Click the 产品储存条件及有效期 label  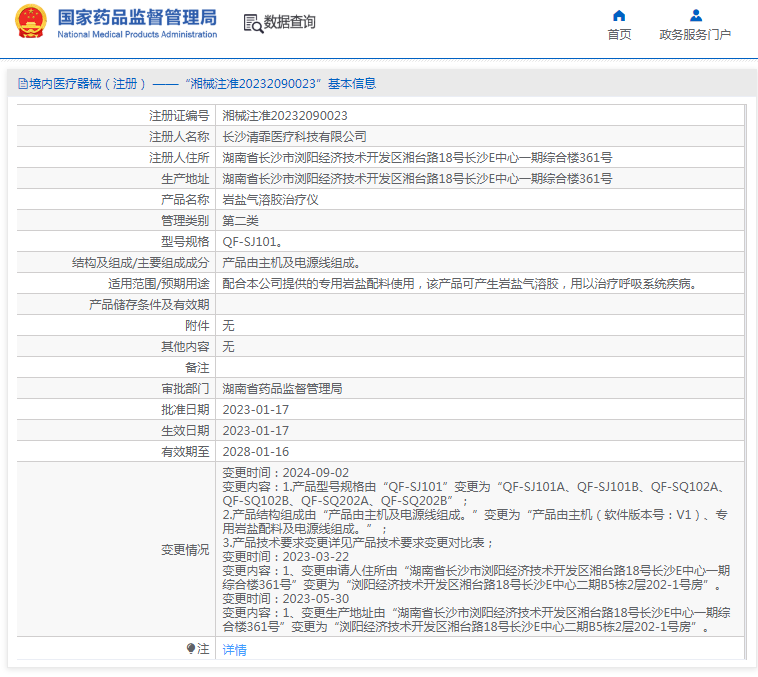pyautogui.click(x=149, y=305)
